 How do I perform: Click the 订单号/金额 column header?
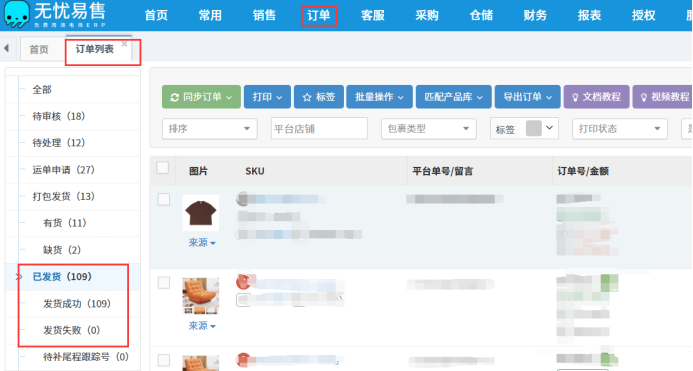pos(583,171)
